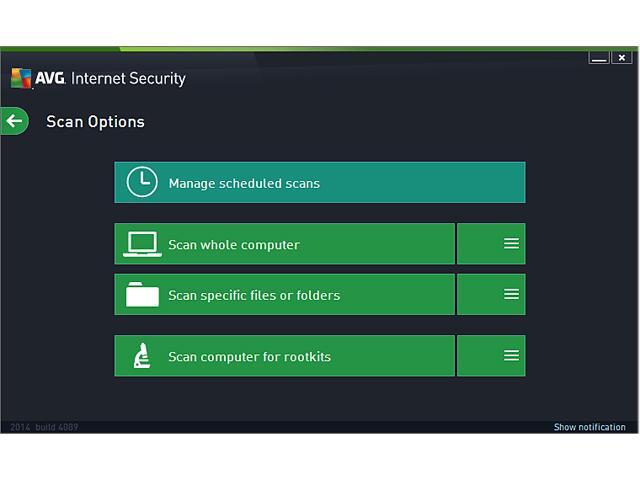Image resolution: width=640 pixels, height=480 pixels.
Task: Open settings menu for rootkit scan
Action: tap(511, 356)
